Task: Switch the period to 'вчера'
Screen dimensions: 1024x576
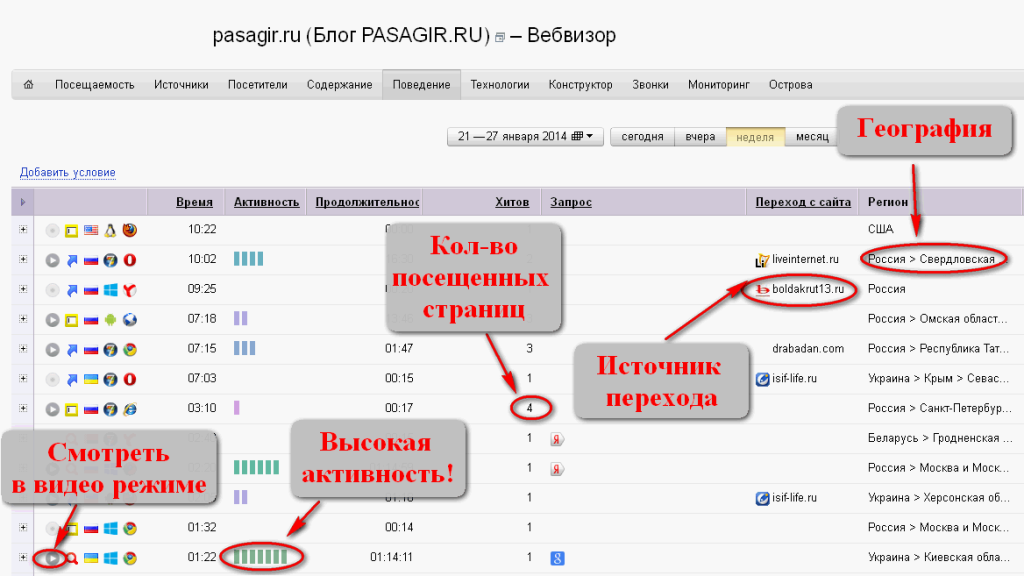Action: click(700, 137)
